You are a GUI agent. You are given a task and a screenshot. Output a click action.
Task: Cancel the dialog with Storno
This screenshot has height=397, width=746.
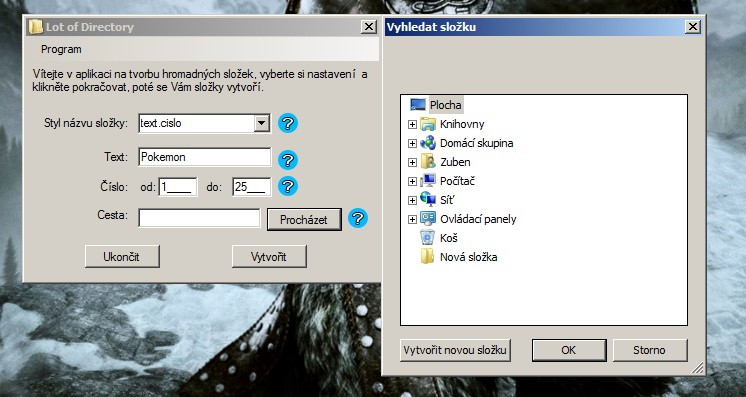tap(649, 350)
